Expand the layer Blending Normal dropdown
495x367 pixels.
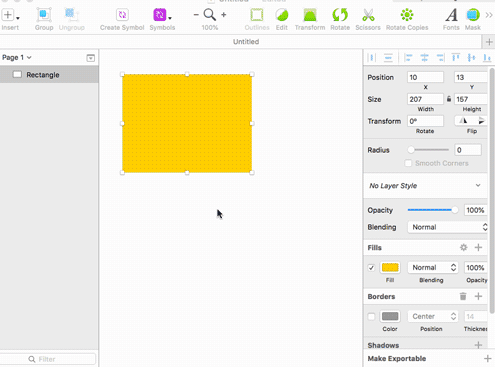tap(448, 227)
